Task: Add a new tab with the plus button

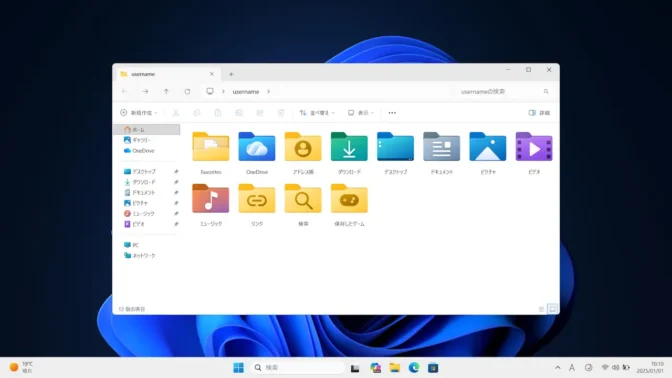Action: [231, 74]
